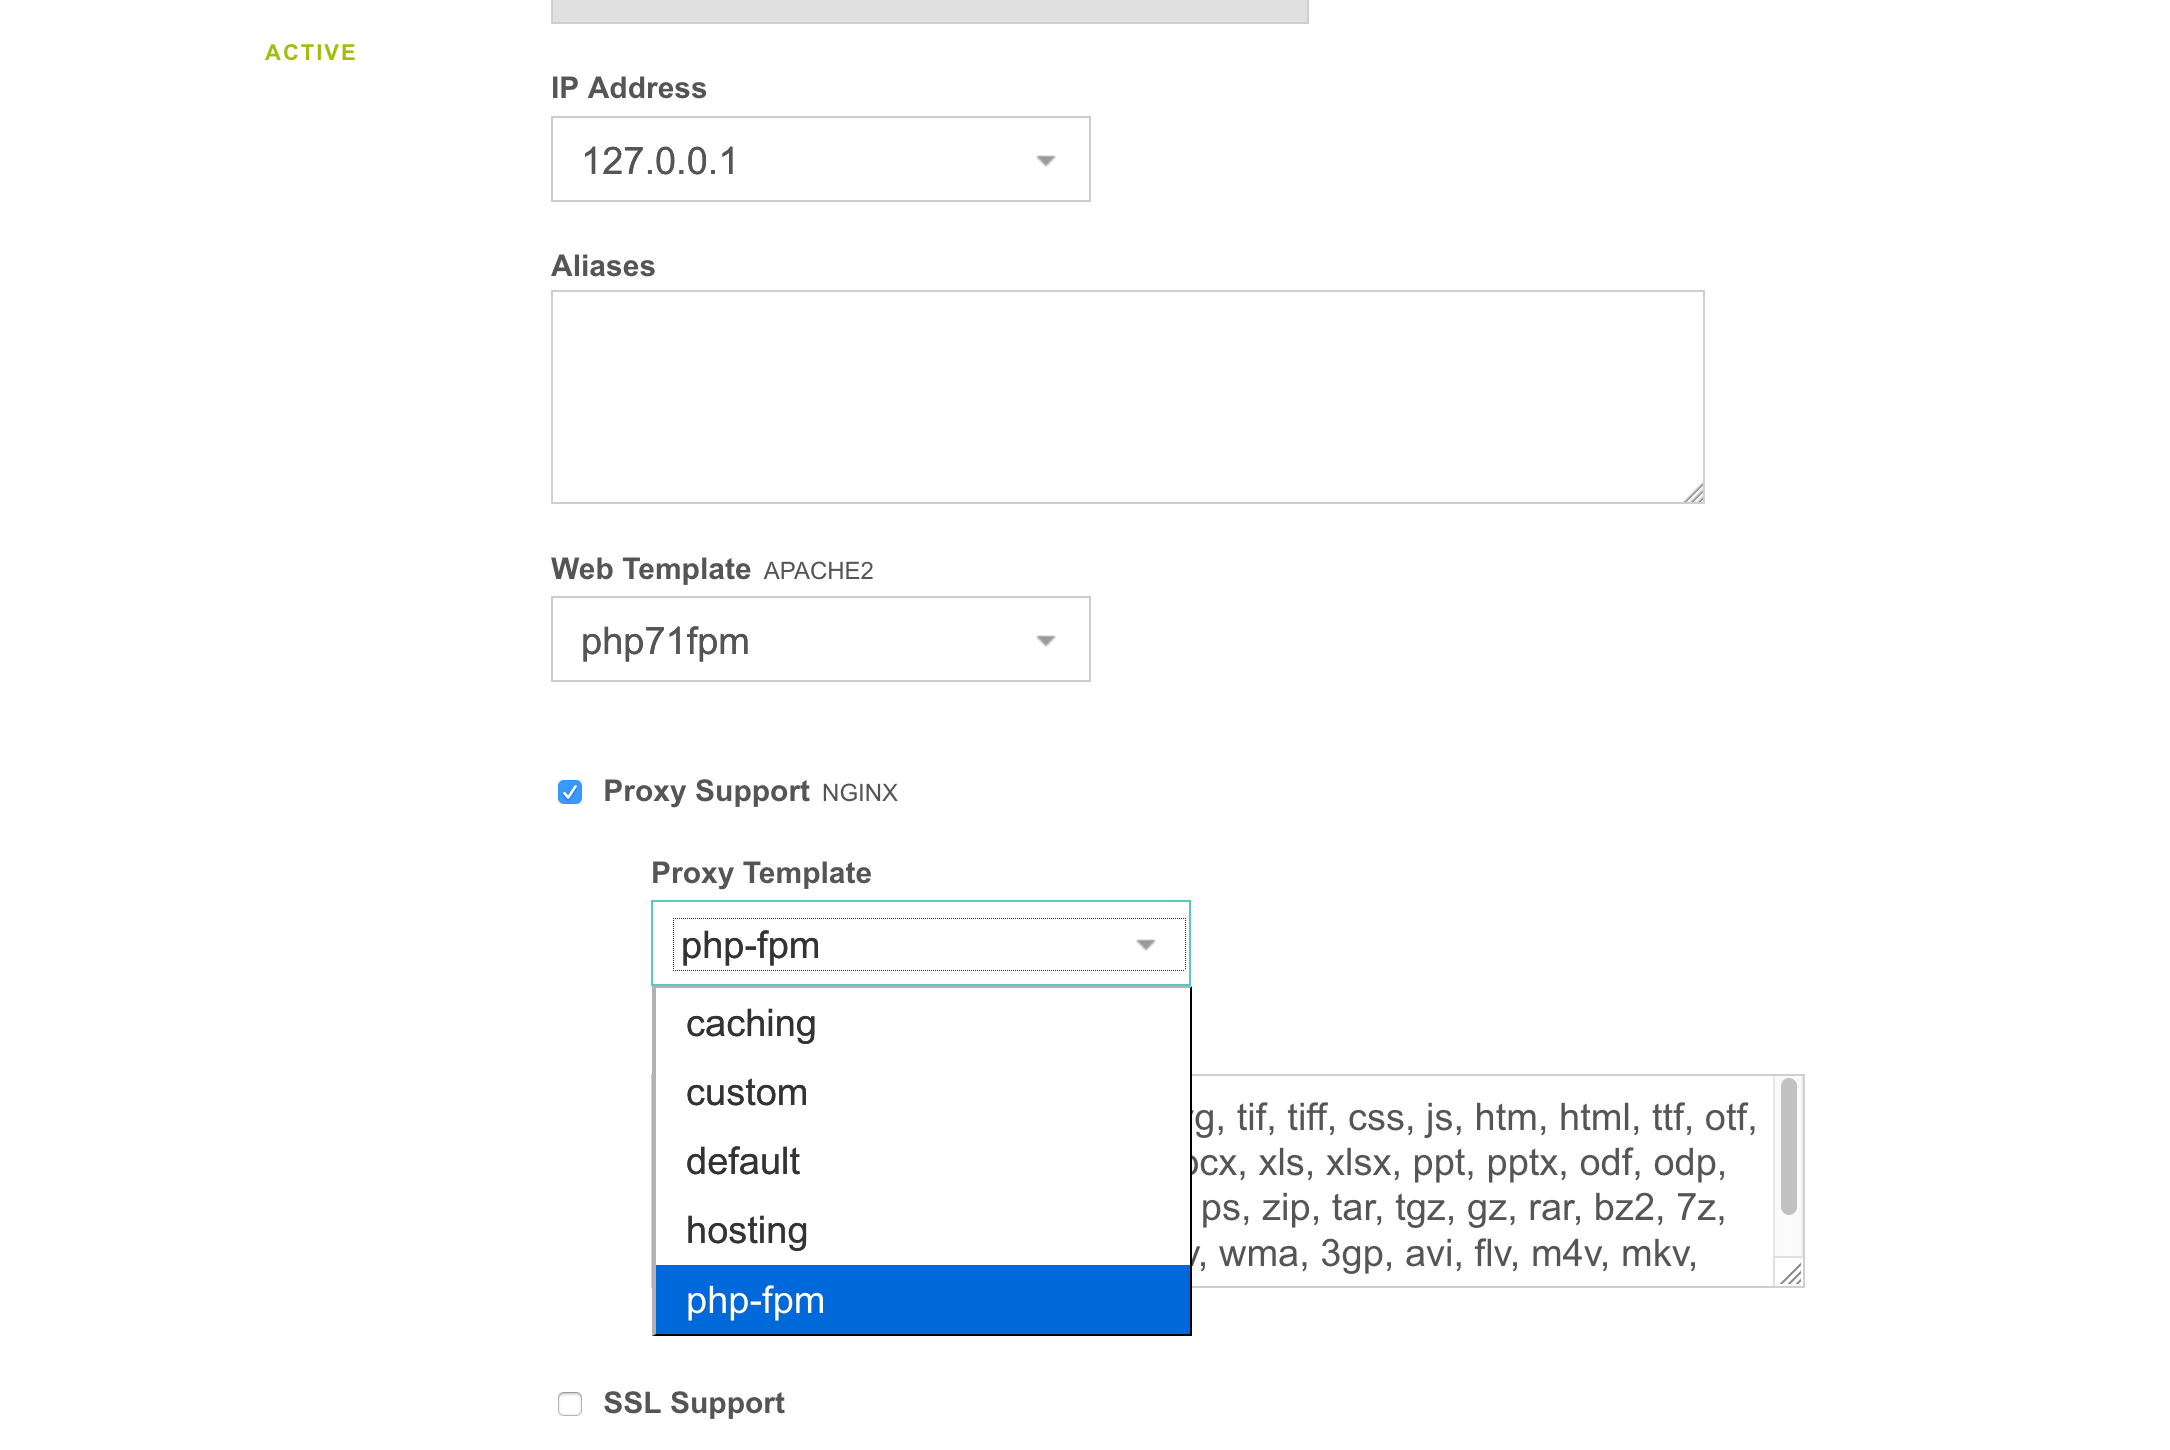Click the Proxy Template dropdown arrow

point(1146,945)
